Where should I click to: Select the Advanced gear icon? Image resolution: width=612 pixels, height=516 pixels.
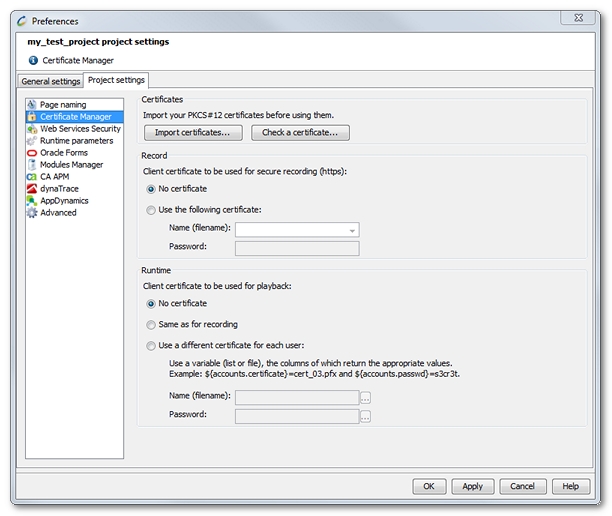[x=32, y=213]
